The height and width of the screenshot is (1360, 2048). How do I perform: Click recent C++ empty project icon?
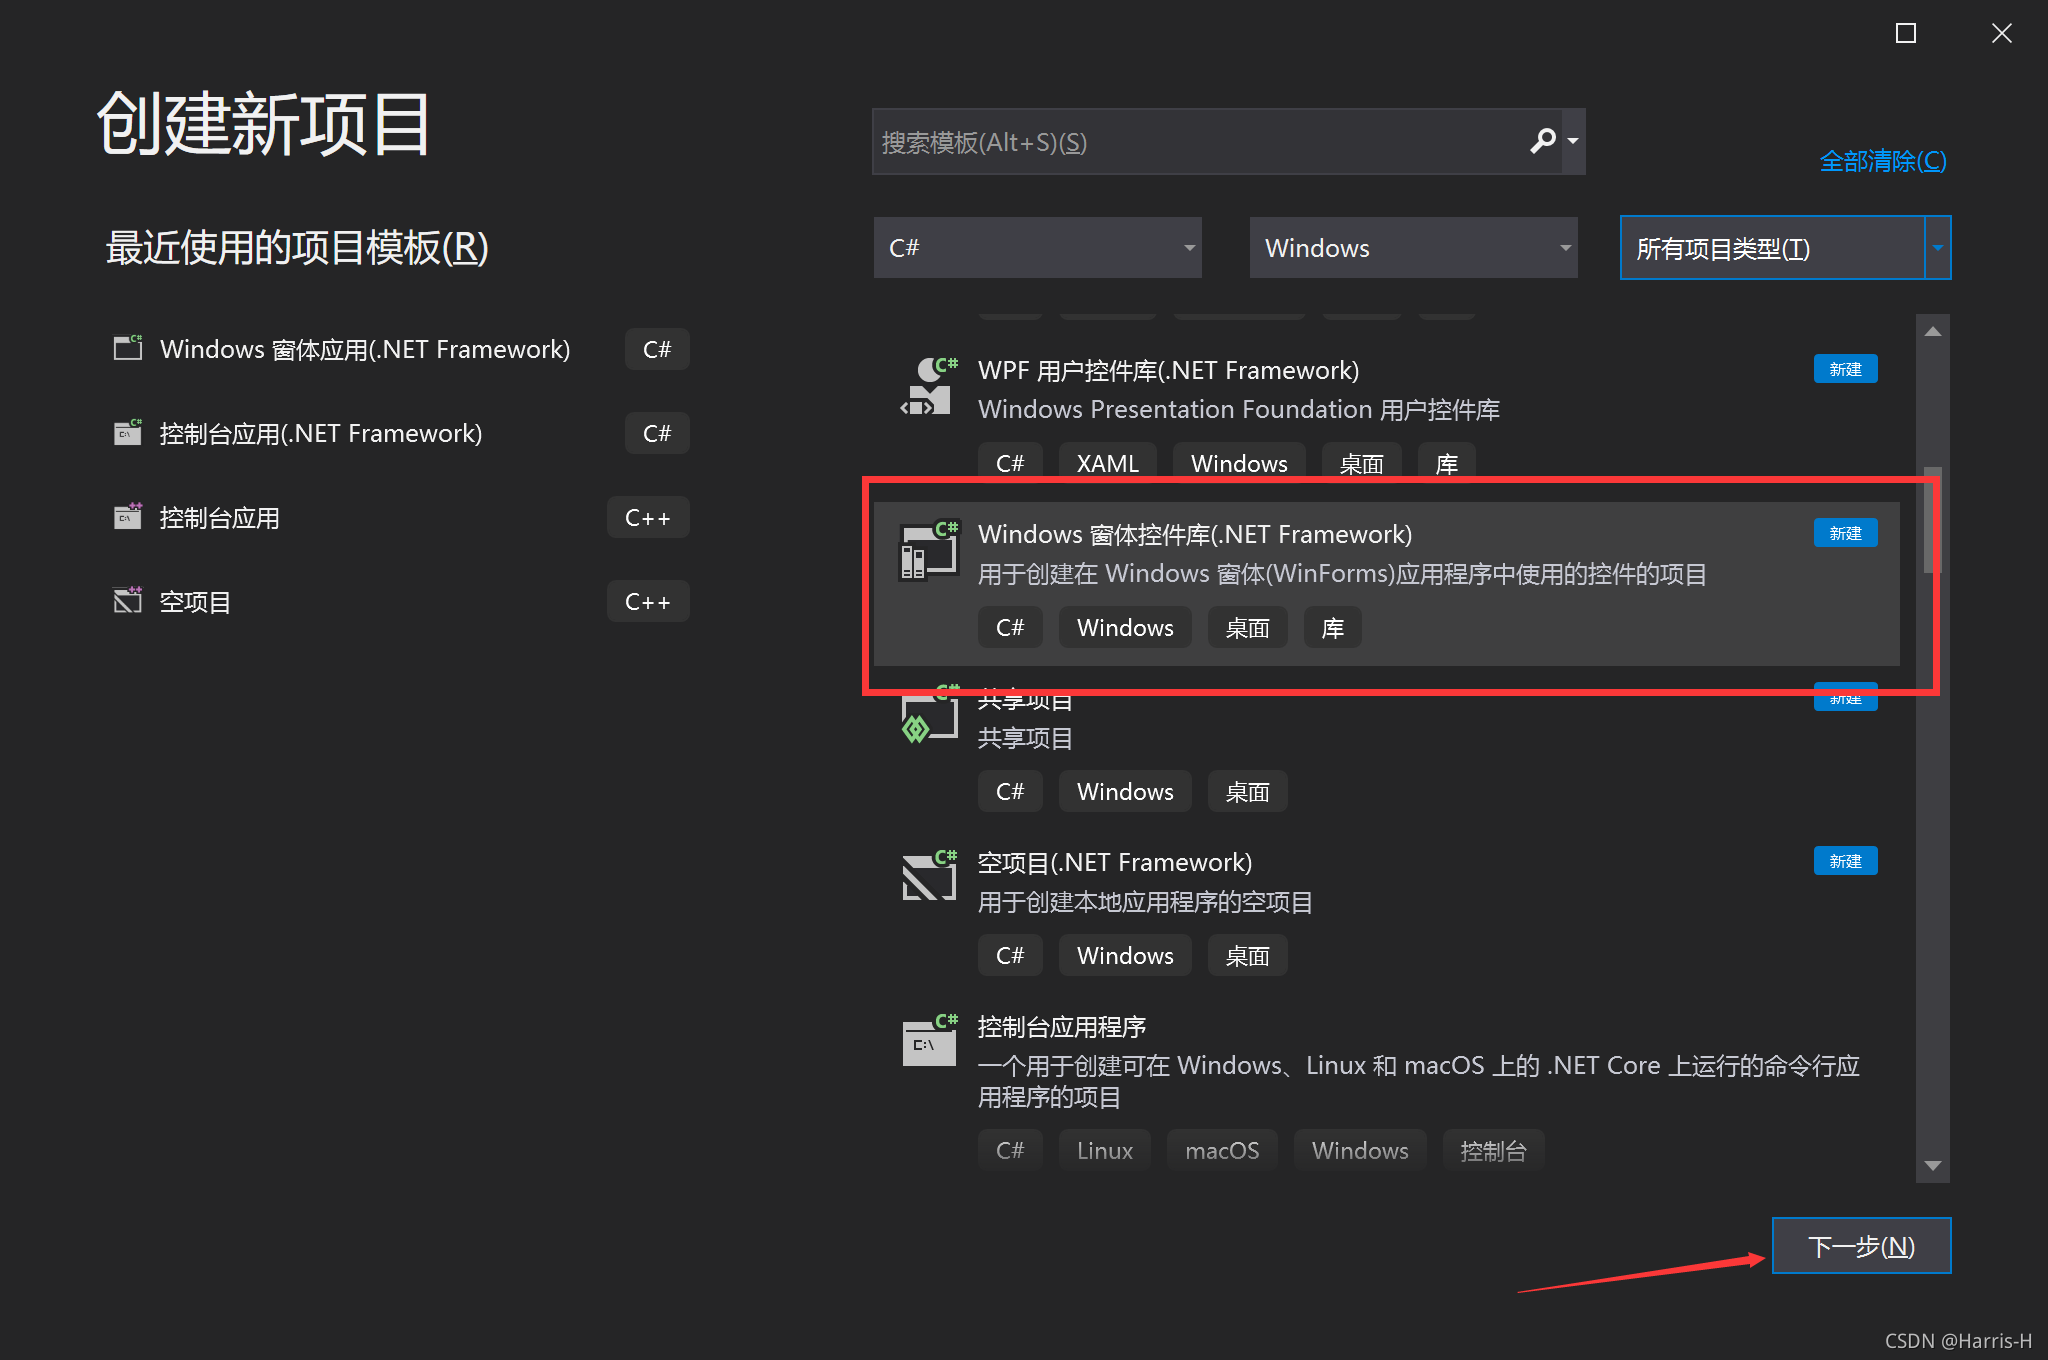click(x=128, y=600)
